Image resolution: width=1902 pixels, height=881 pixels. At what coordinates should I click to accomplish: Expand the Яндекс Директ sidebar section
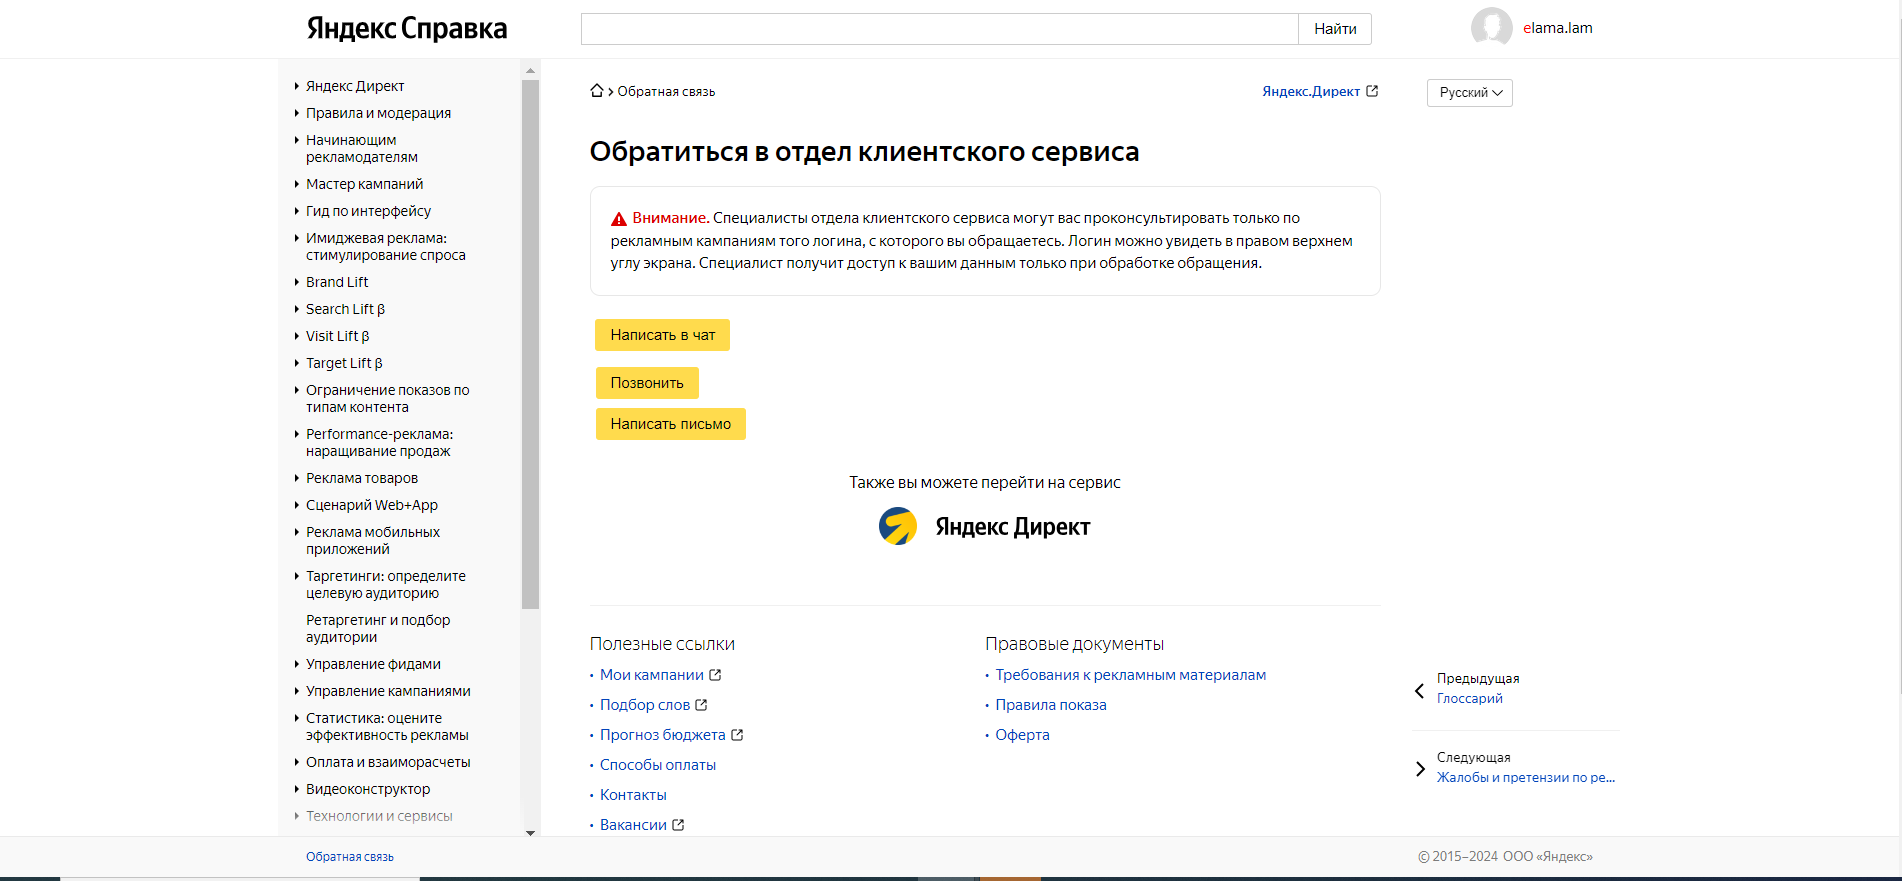(297, 86)
